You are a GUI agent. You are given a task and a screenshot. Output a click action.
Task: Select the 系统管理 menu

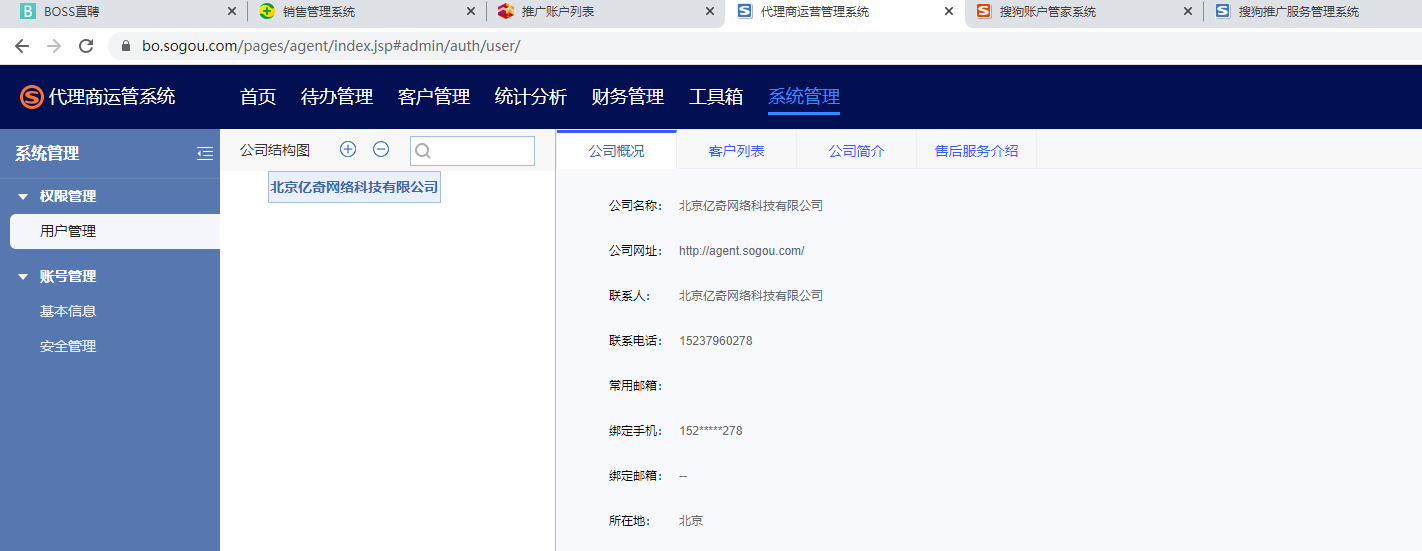[804, 97]
